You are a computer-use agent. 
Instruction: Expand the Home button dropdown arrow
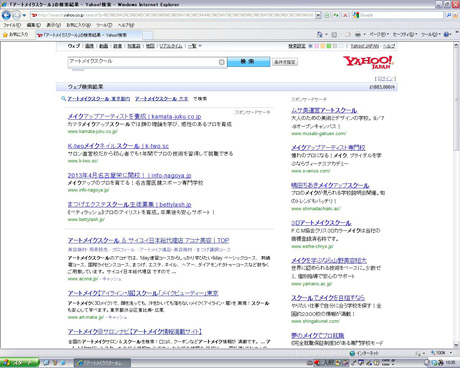click(326, 34)
